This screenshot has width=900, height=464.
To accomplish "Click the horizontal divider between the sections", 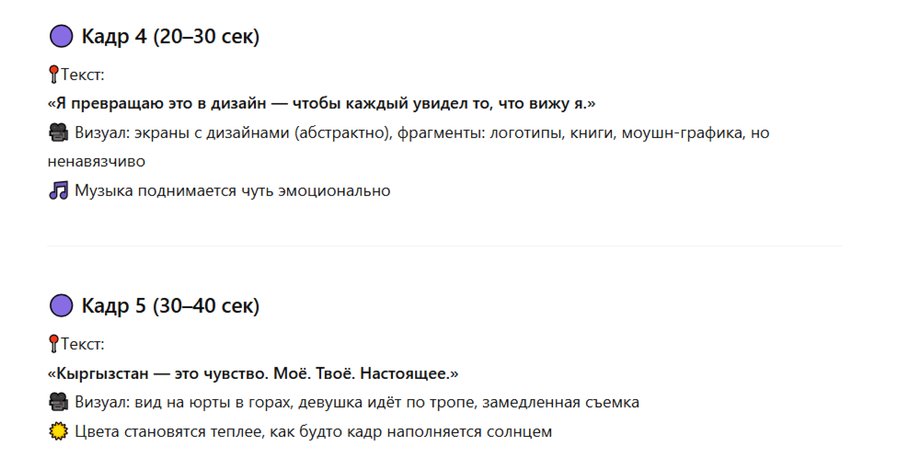I will pyautogui.click(x=445, y=246).
